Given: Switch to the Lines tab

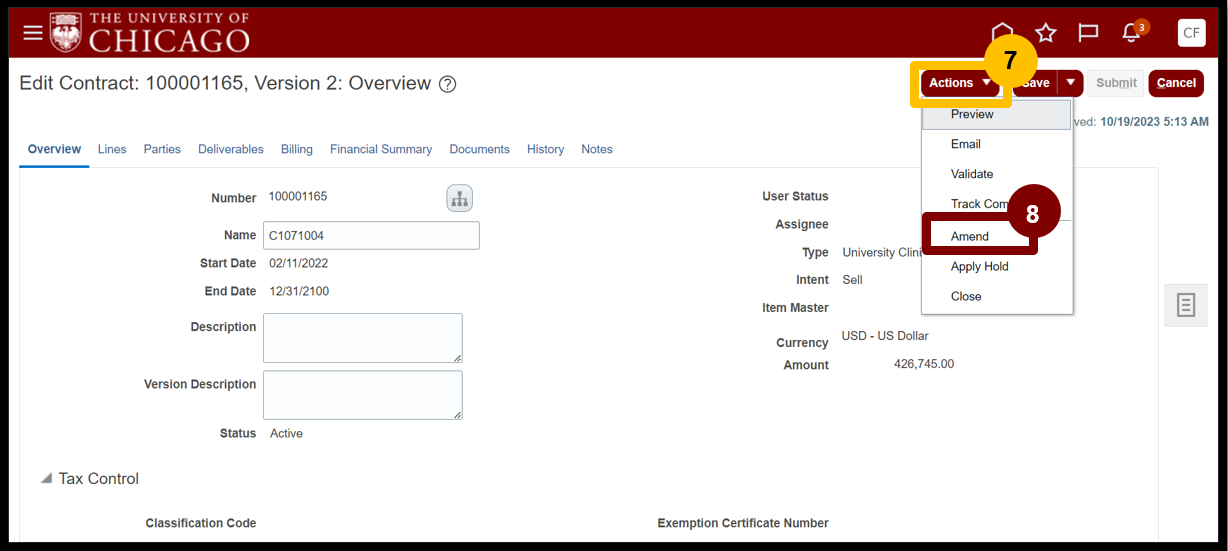Looking at the screenshot, I should 112,149.
